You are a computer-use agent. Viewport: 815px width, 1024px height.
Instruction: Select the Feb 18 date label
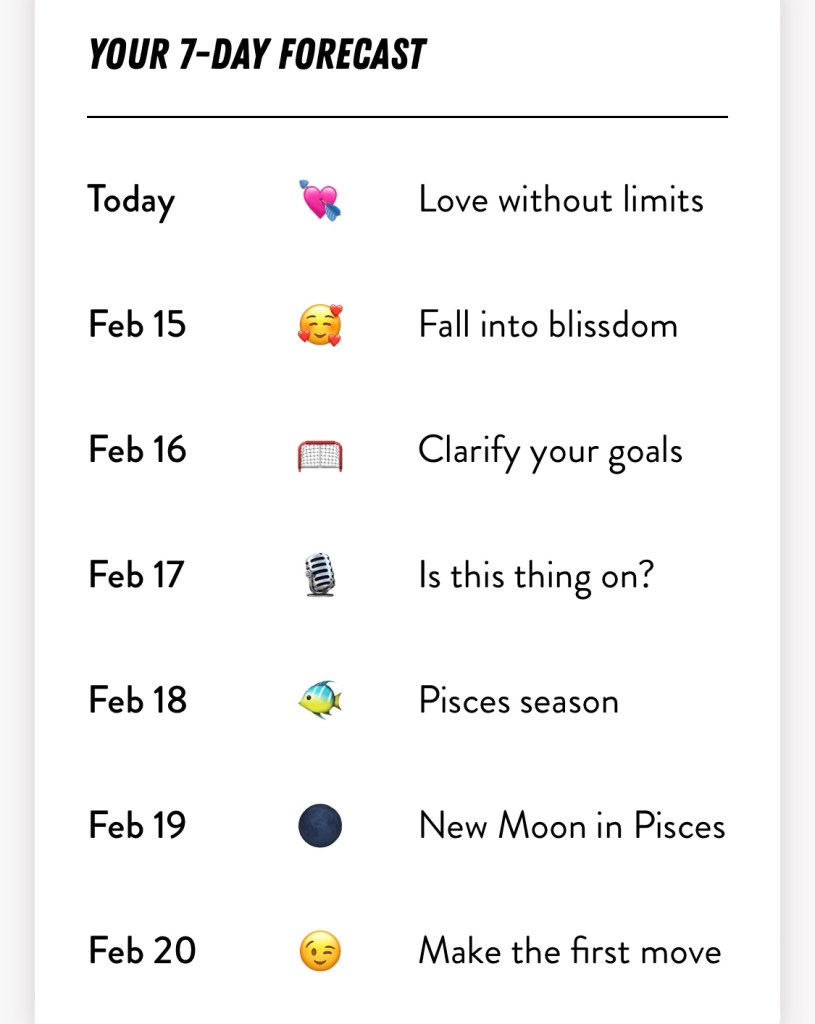click(x=137, y=700)
